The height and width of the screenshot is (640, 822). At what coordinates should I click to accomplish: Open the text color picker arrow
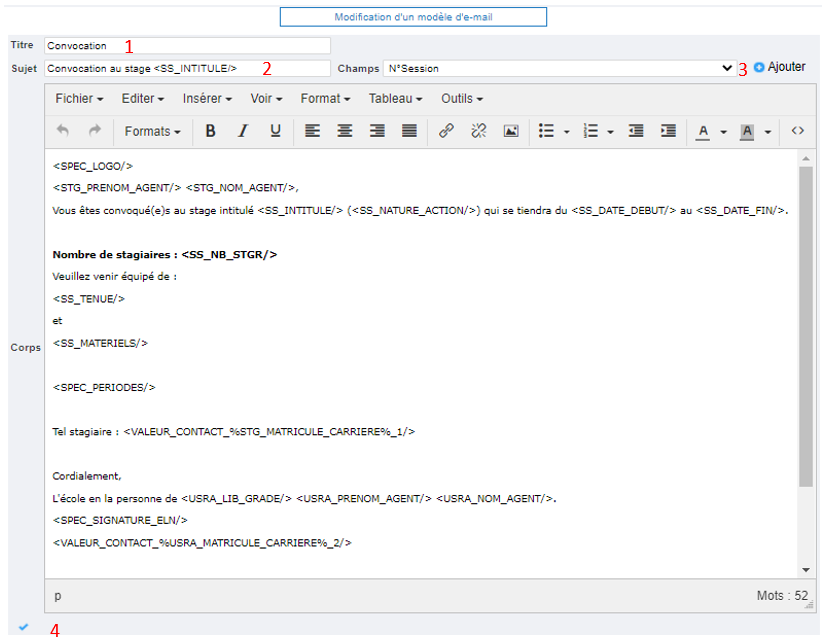coord(723,132)
